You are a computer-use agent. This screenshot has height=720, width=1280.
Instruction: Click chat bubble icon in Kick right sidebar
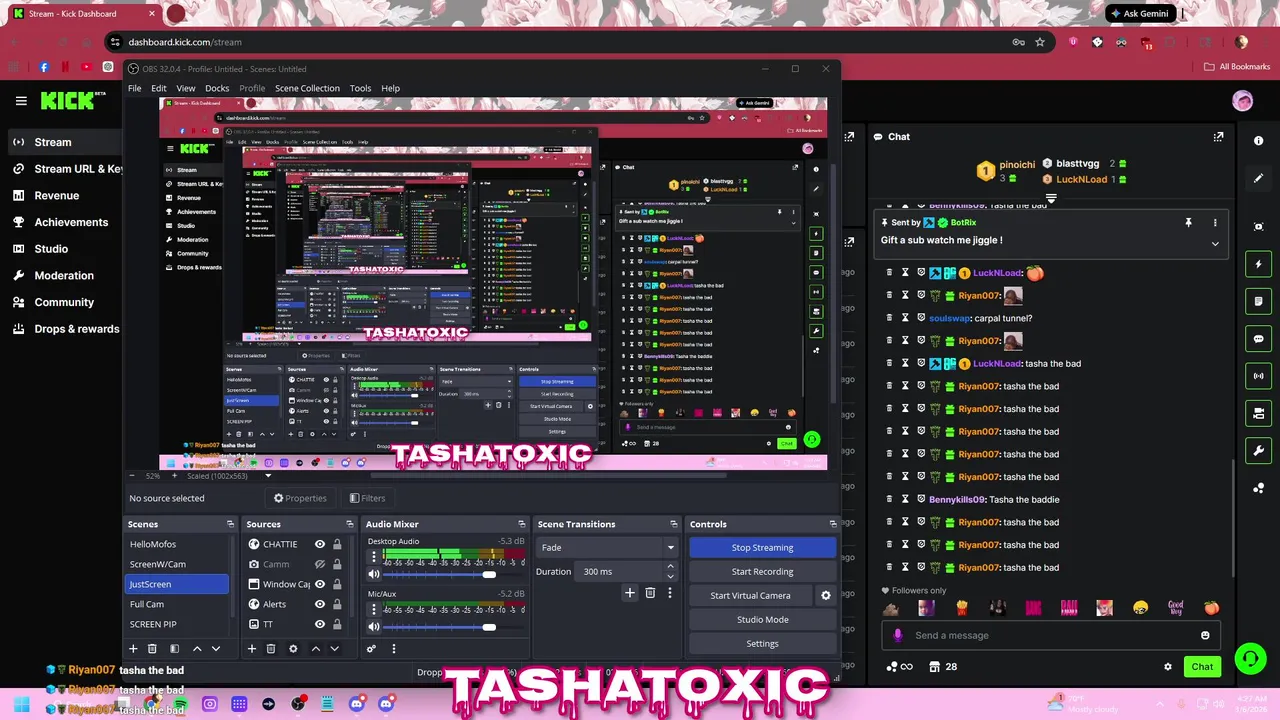(x=1259, y=339)
